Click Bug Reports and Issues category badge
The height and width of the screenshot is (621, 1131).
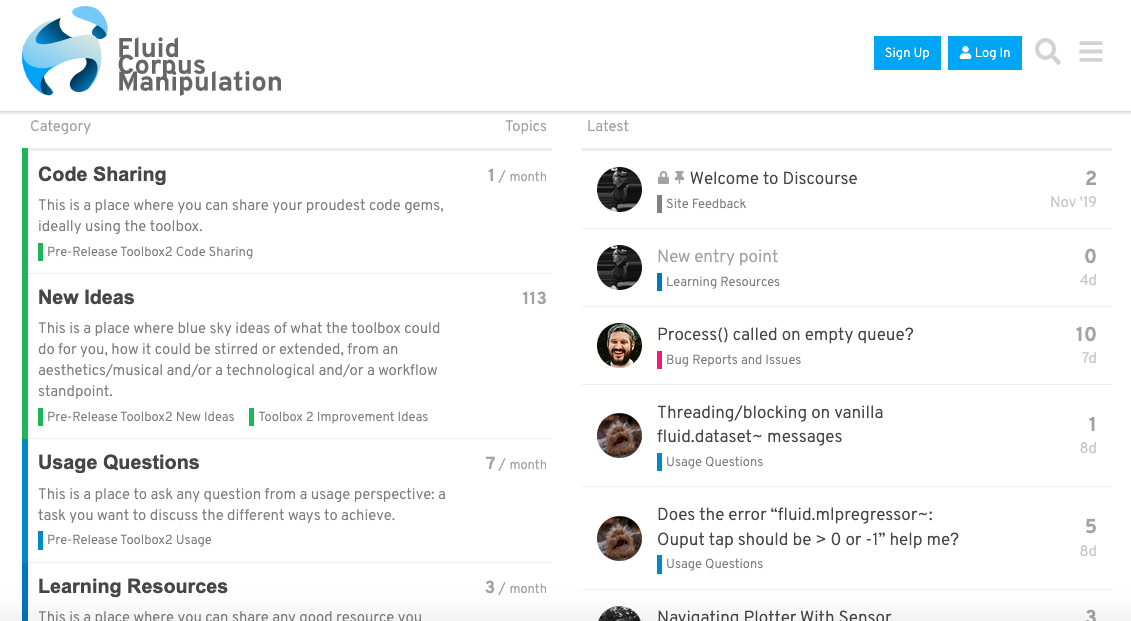(x=729, y=360)
